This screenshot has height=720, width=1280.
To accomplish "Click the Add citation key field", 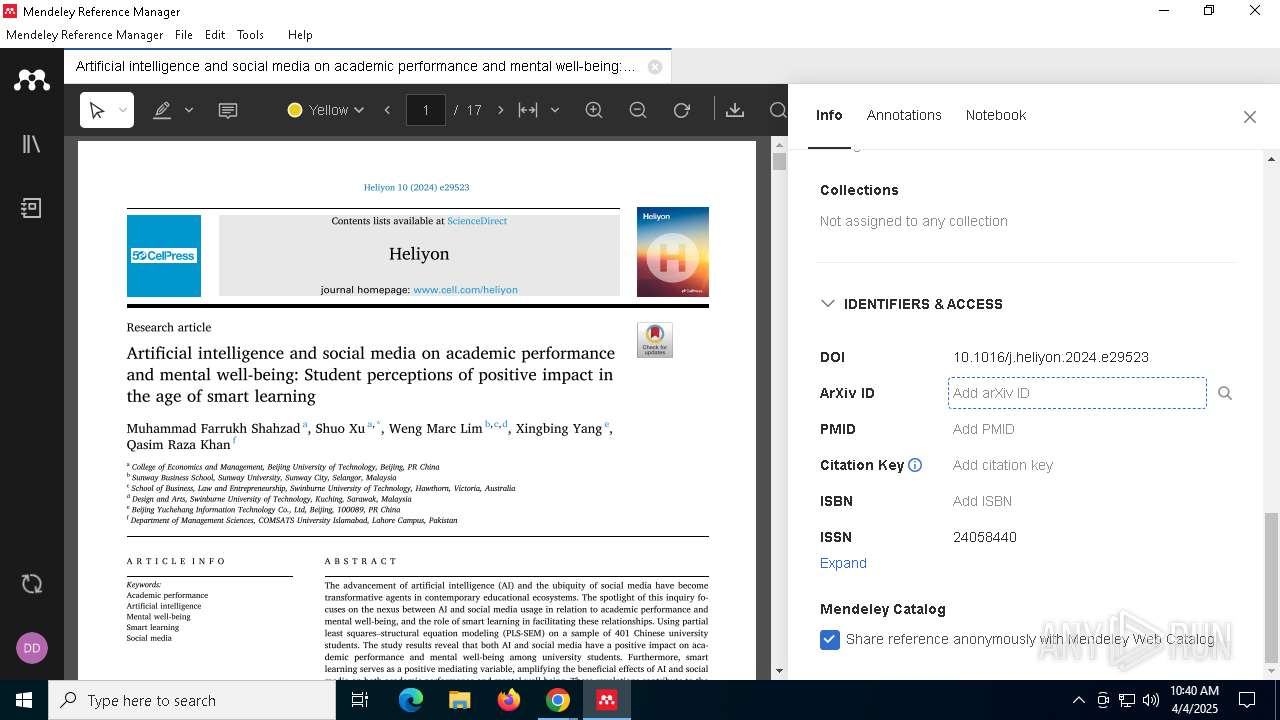I will pyautogui.click(x=1003, y=465).
